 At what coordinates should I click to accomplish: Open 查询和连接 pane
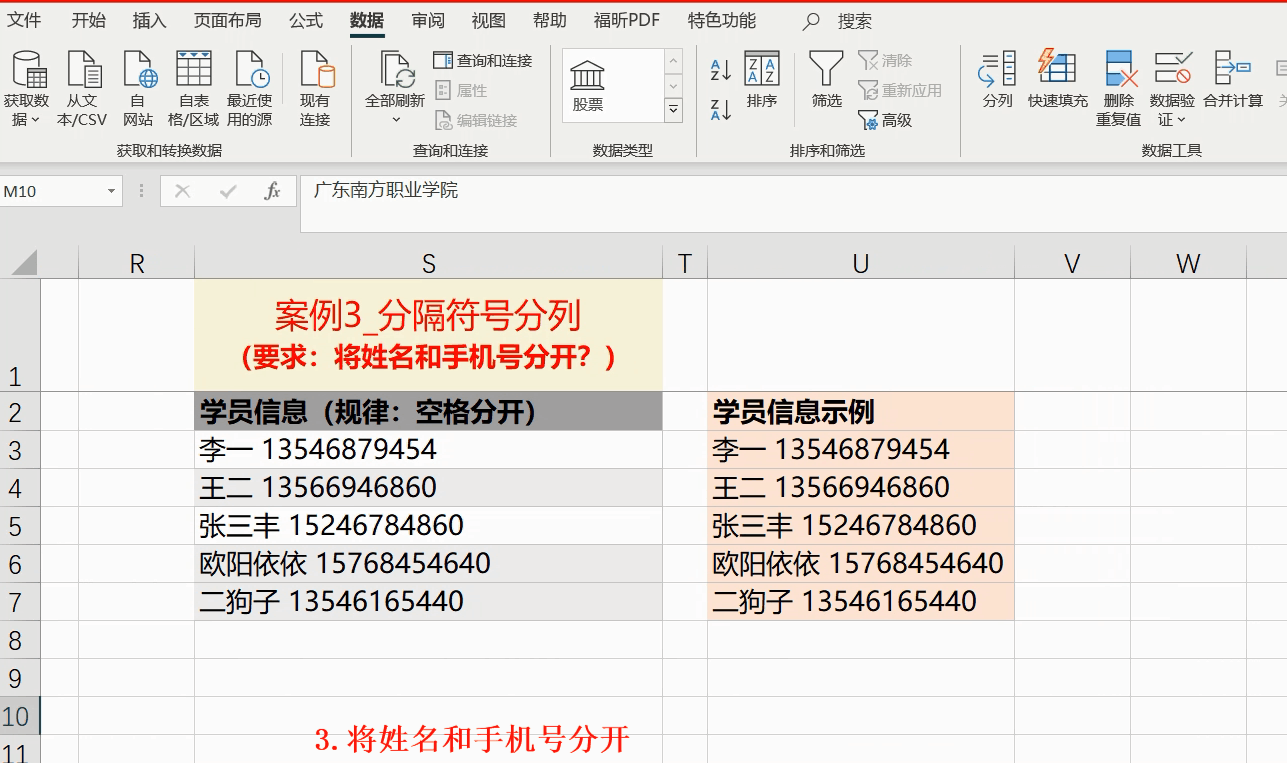click(483, 61)
